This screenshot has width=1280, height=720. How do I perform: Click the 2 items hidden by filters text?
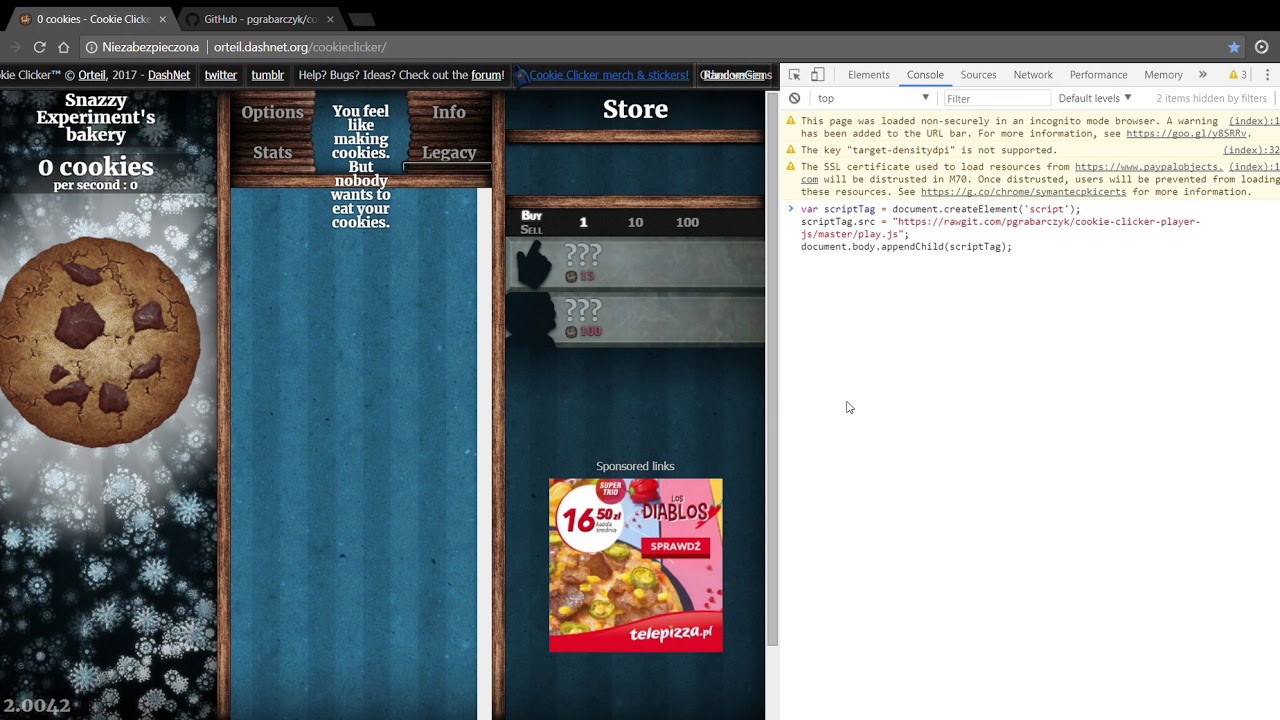1211,98
